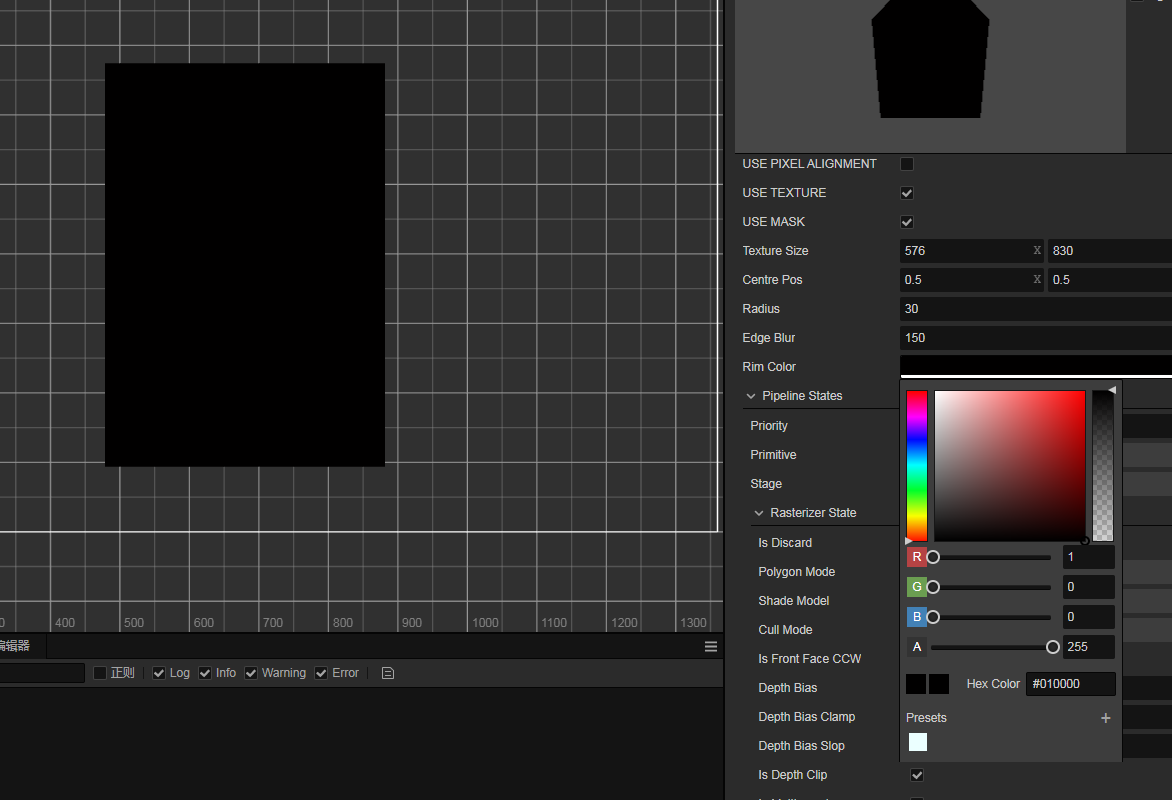Click the Depth Bias Slop label
Screen dimensions: 1172x800
801,746
